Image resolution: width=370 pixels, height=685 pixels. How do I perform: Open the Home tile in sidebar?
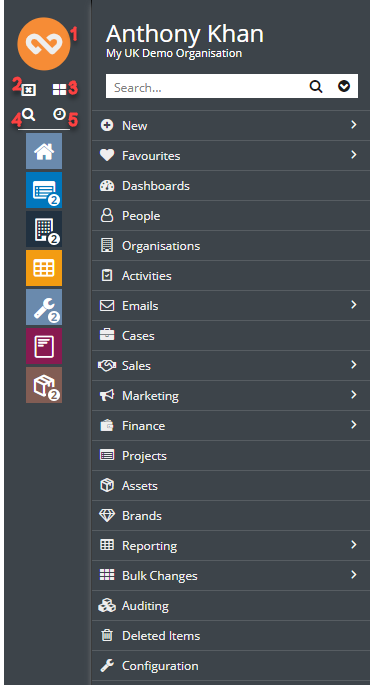[x=44, y=151]
